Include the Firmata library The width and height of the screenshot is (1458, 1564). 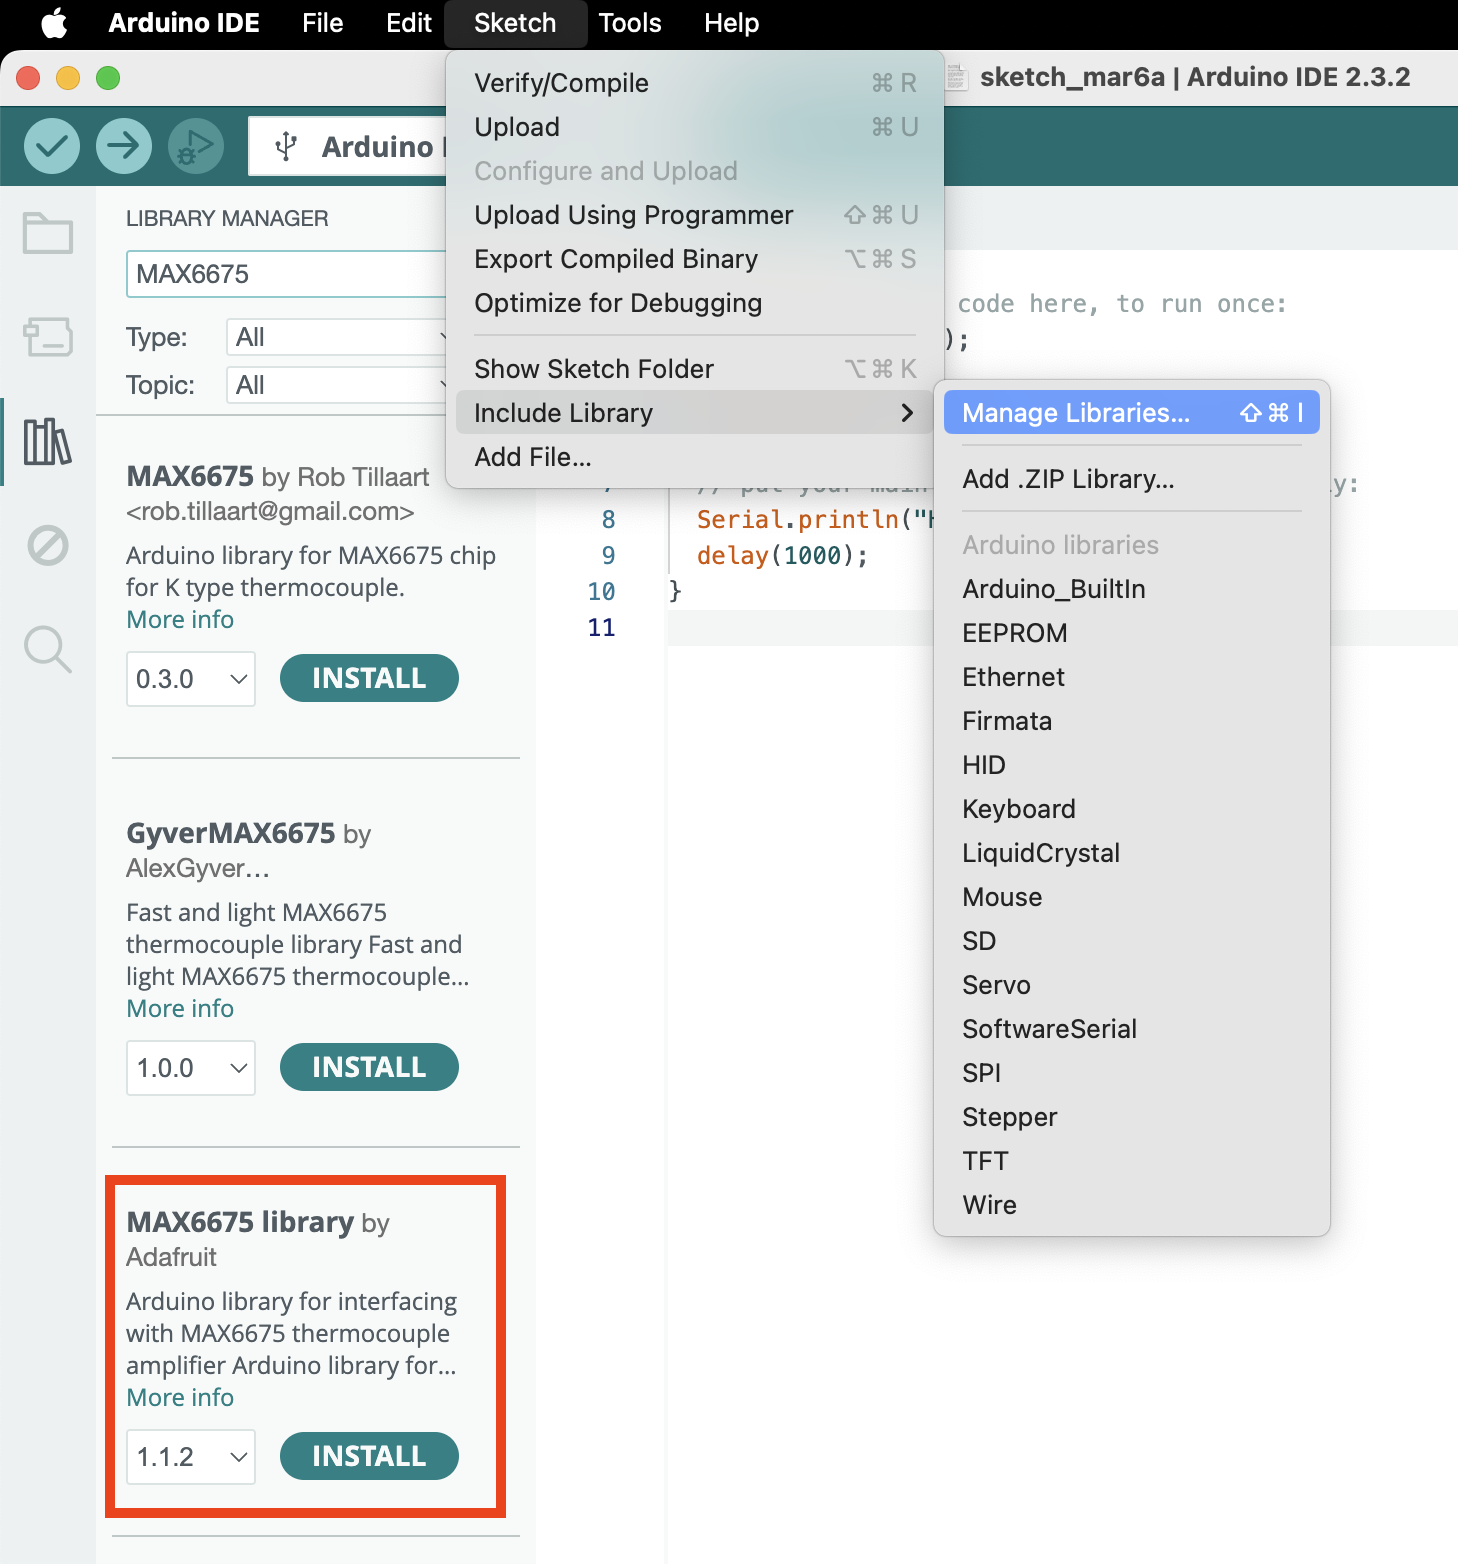(1132, 721)
